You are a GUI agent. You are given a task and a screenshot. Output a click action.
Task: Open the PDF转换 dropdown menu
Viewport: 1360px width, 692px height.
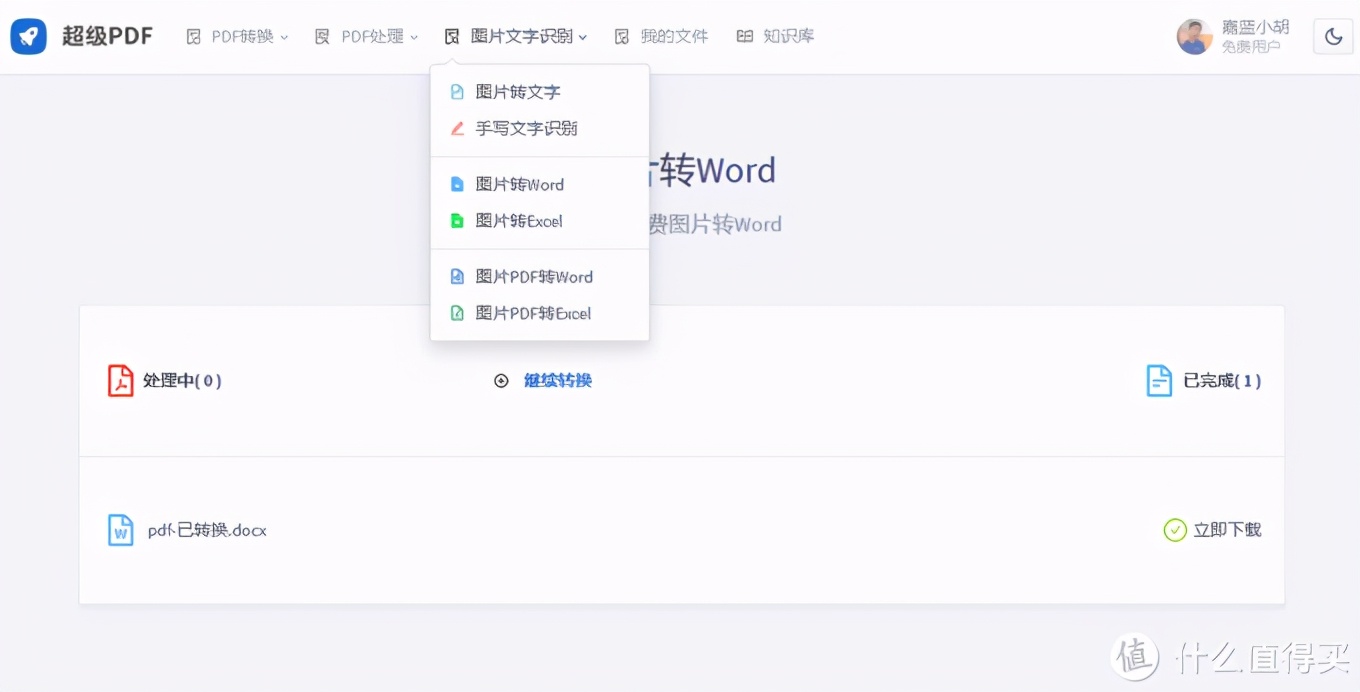pos(238,36)
